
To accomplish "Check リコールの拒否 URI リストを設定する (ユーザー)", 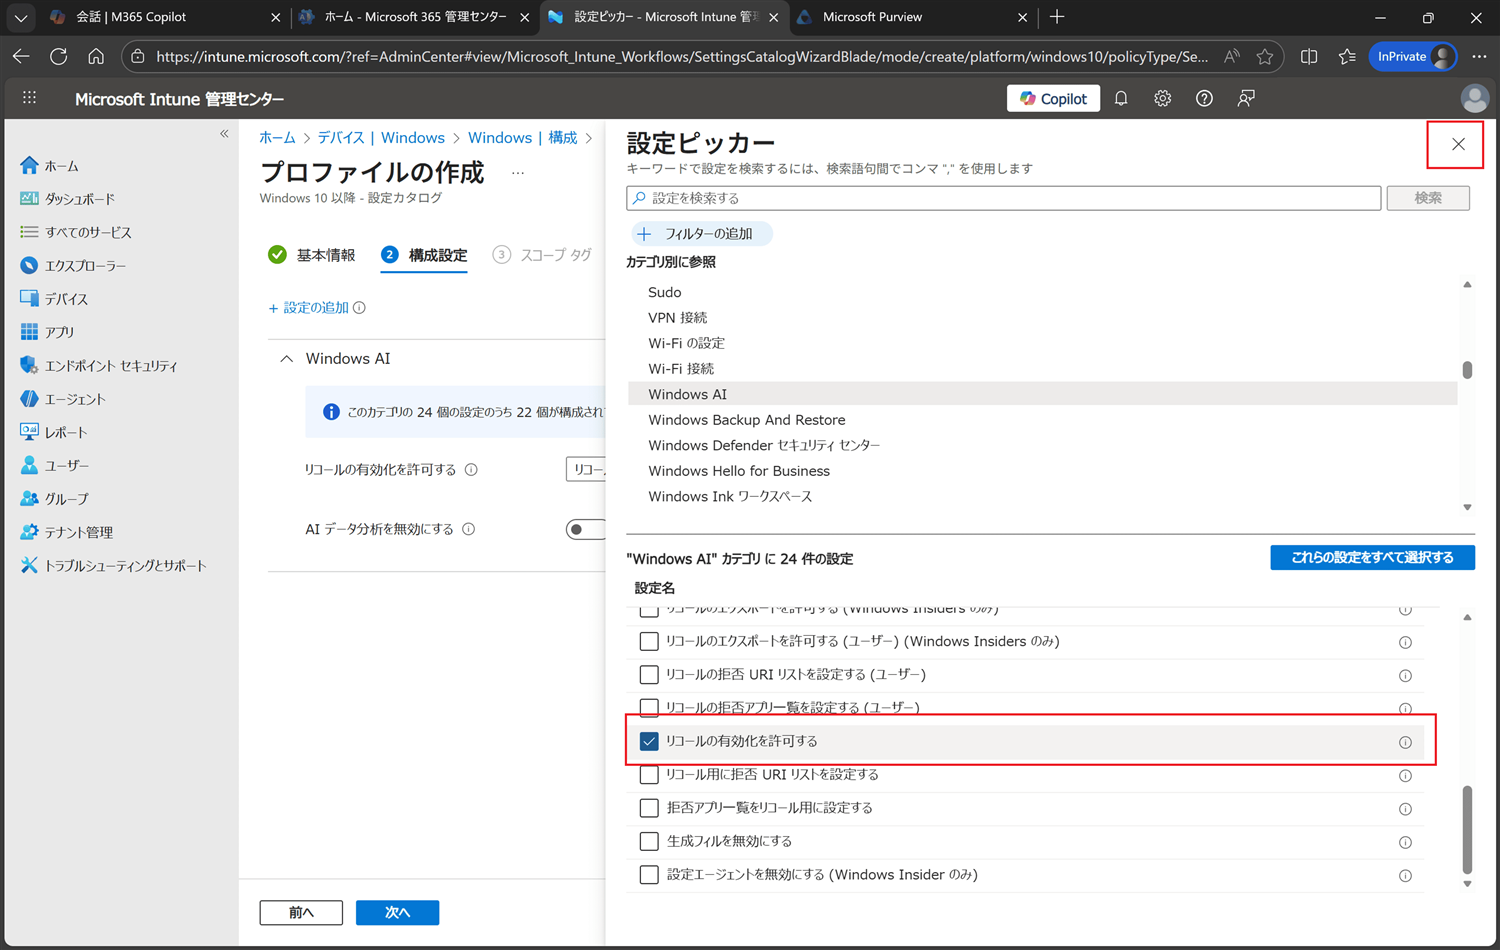I will pyautogui.click(x=649, y=675).
